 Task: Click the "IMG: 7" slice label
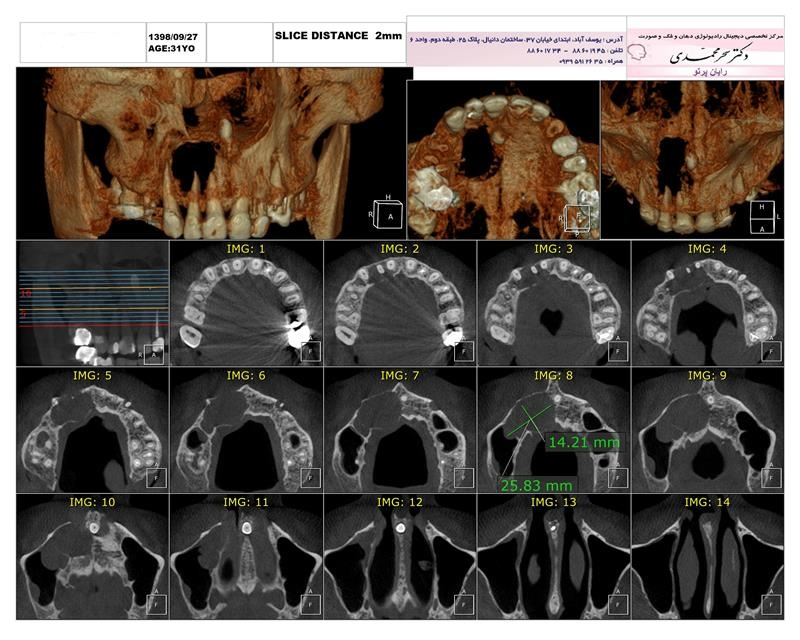pos(400,376)
